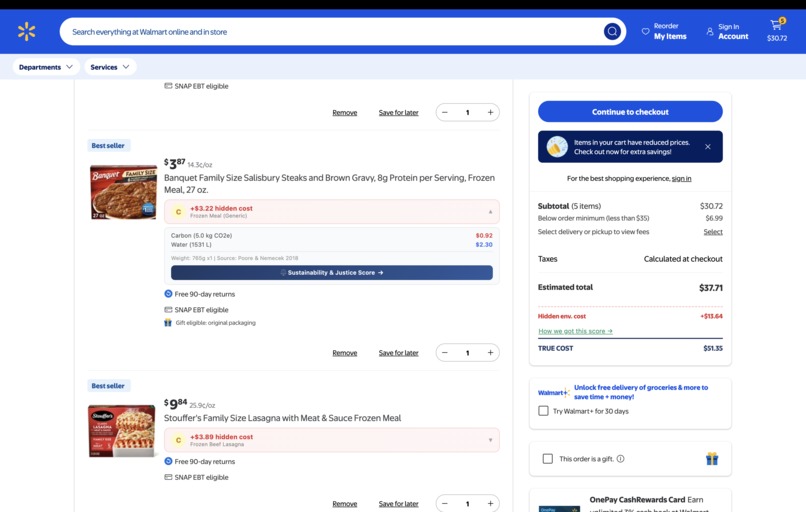This screenshot has height=512, width=806.
Task: Expand the $3.89 hidden cost panel
Action: coord(490,440)
